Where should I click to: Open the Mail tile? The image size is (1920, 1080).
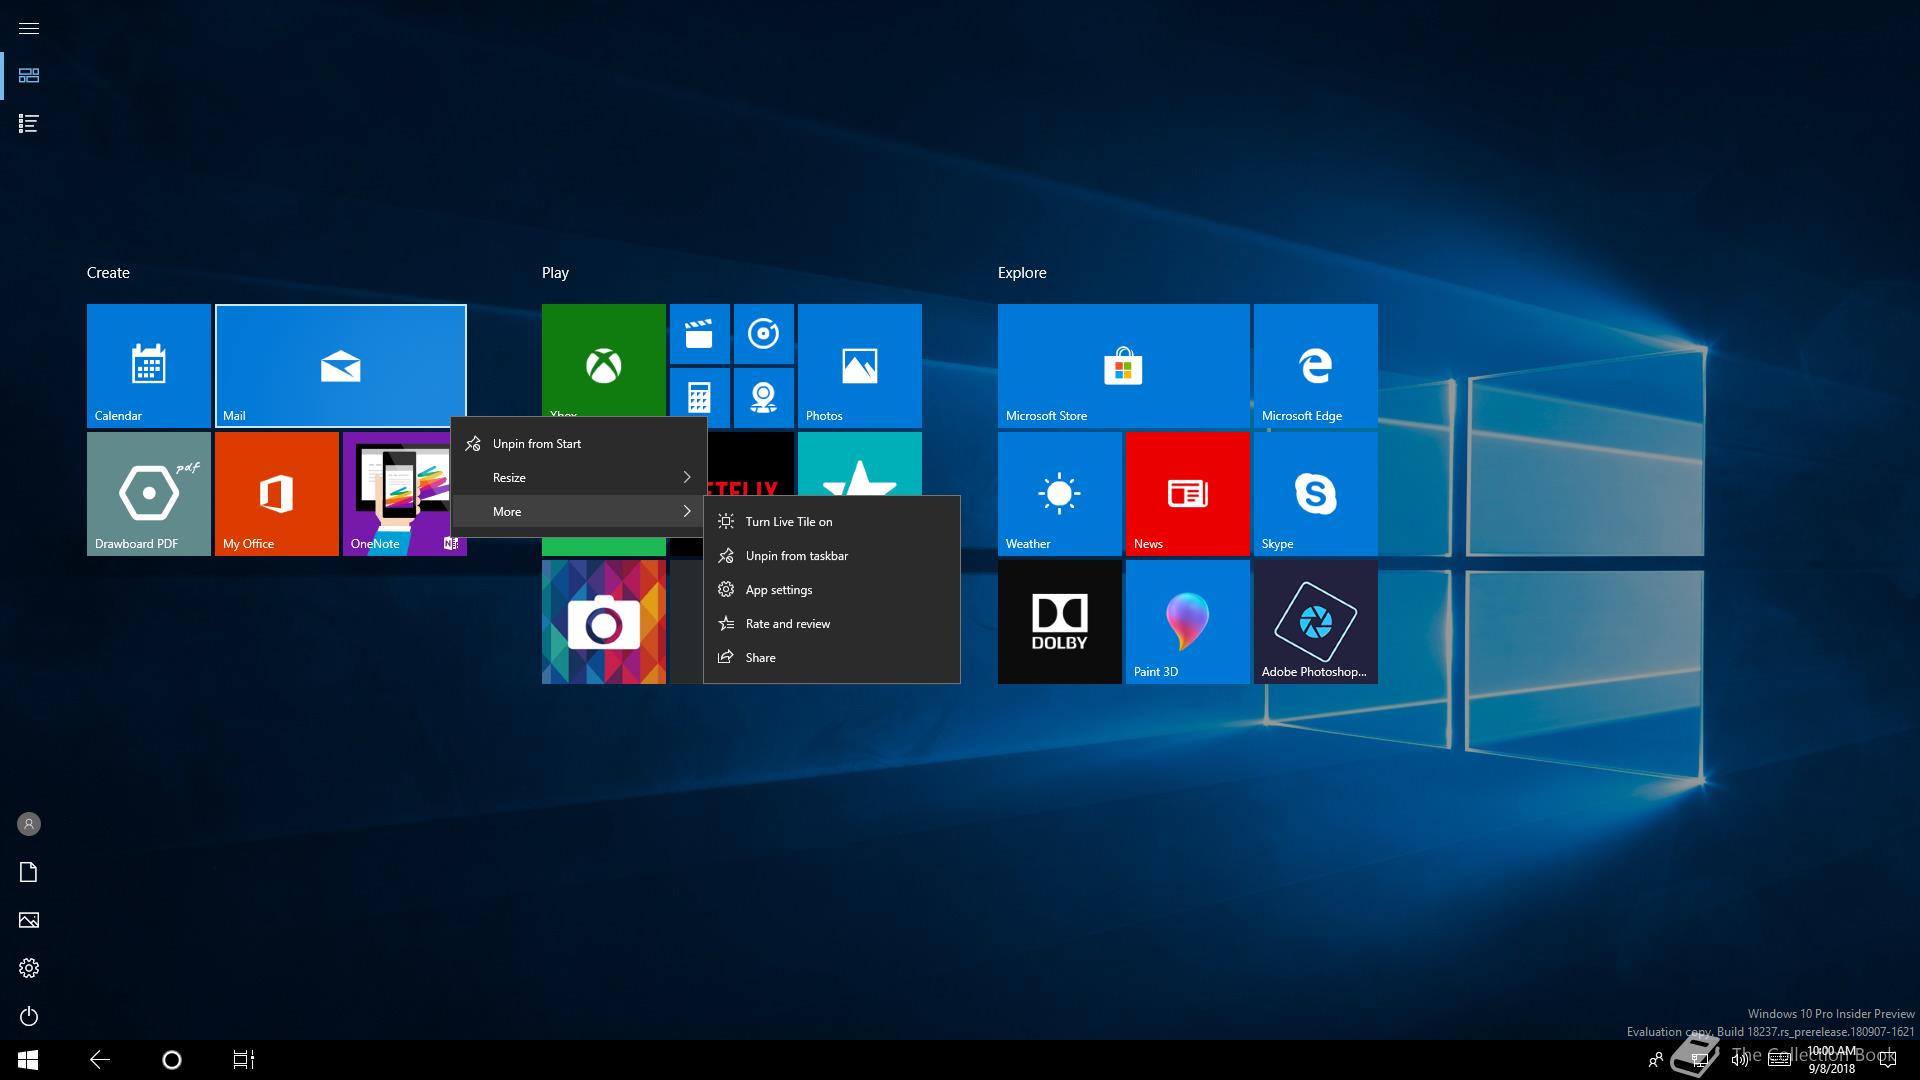pos(341,366)
